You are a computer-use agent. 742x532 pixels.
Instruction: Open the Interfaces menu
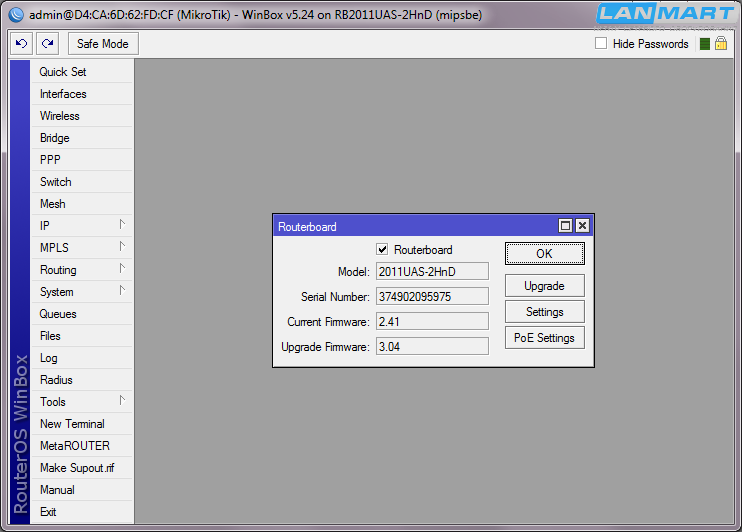81,94
